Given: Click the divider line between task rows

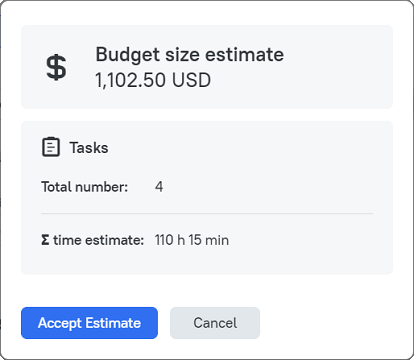Looking at the screenshot, I should pos(207,213).
